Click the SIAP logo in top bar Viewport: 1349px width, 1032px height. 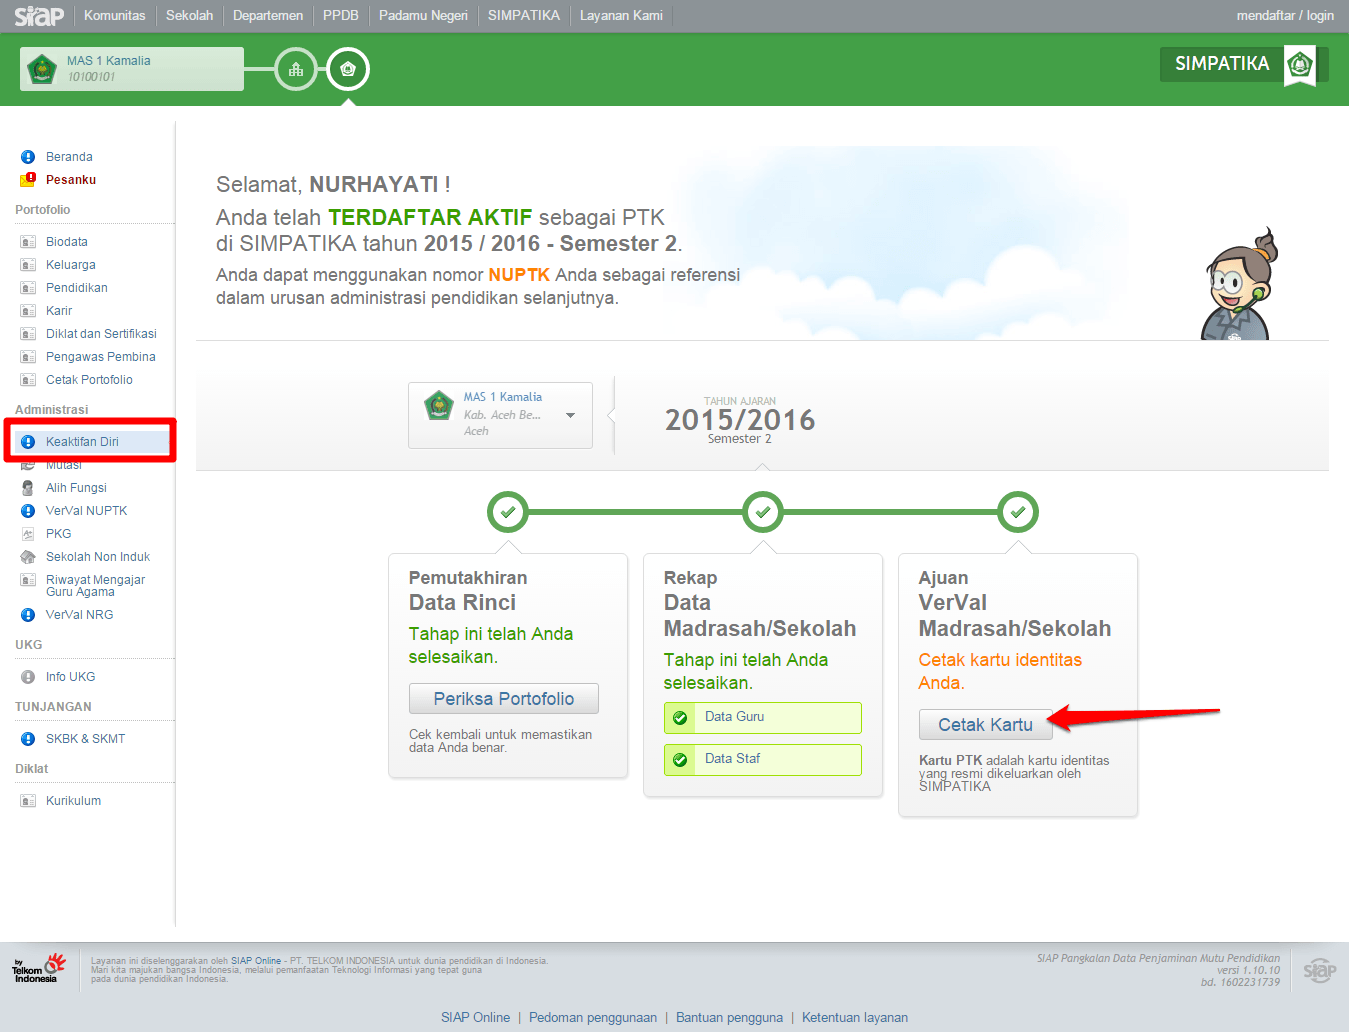[38, 15]
